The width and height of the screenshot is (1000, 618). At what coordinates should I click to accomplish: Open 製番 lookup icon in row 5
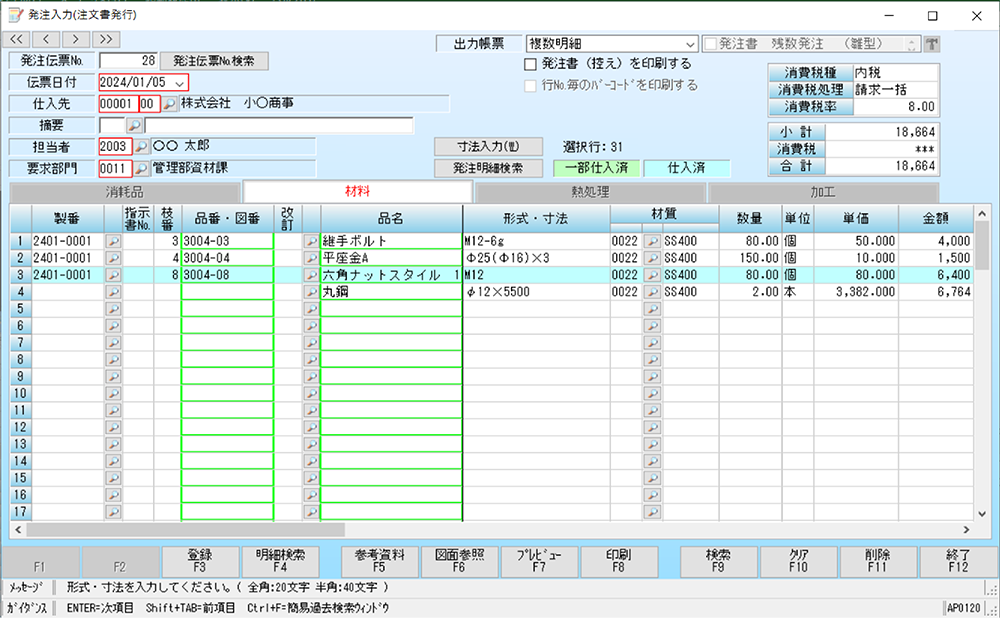click(x=114, y=309)
